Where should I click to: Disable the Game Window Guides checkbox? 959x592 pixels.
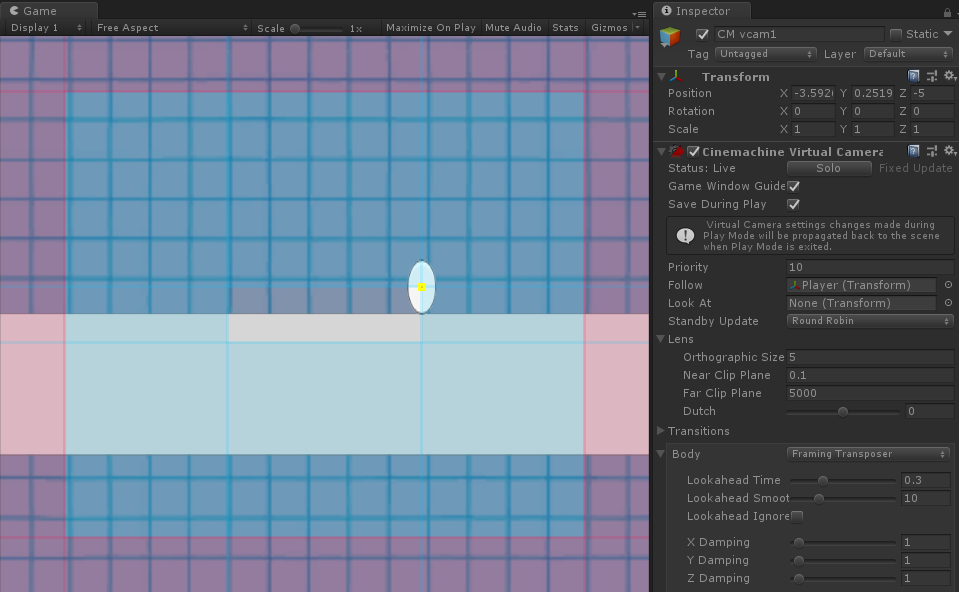[793, 186]
